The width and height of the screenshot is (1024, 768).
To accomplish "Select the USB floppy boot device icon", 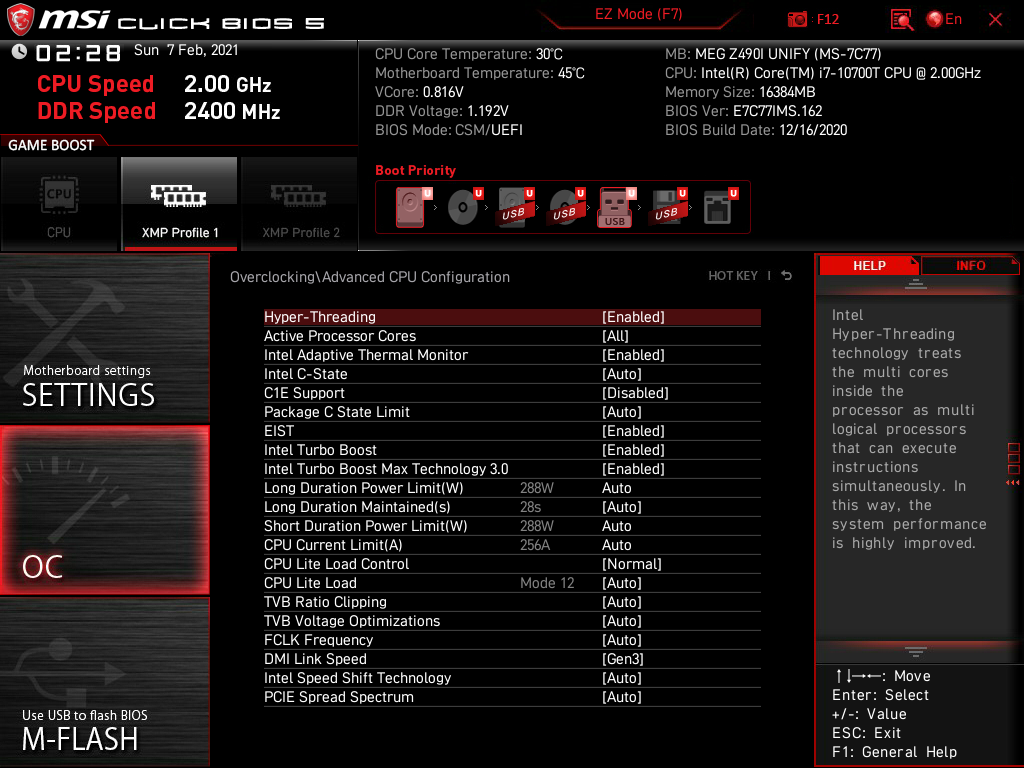I will pos(665,208).
